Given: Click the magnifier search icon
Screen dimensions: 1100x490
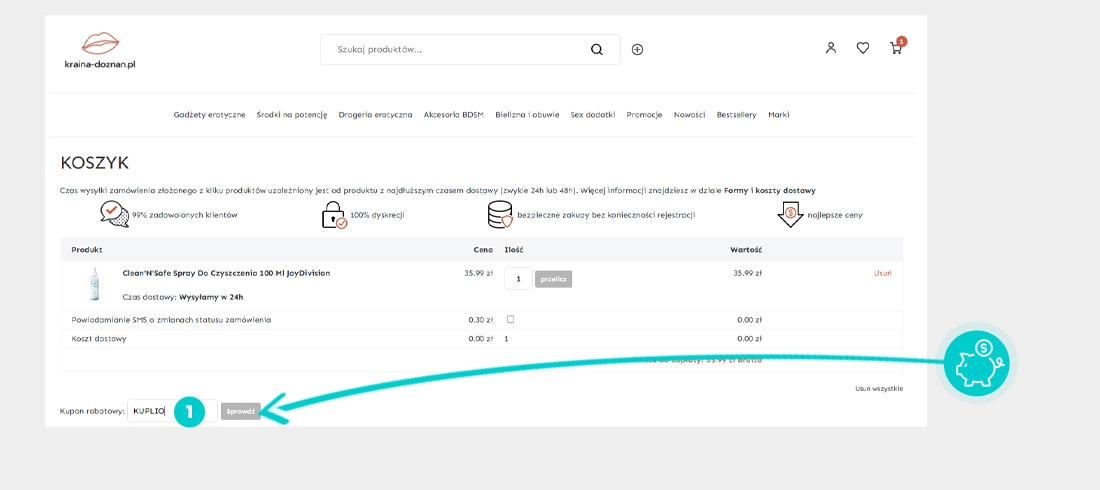Looking at the screenshot, I should point(597,49).
